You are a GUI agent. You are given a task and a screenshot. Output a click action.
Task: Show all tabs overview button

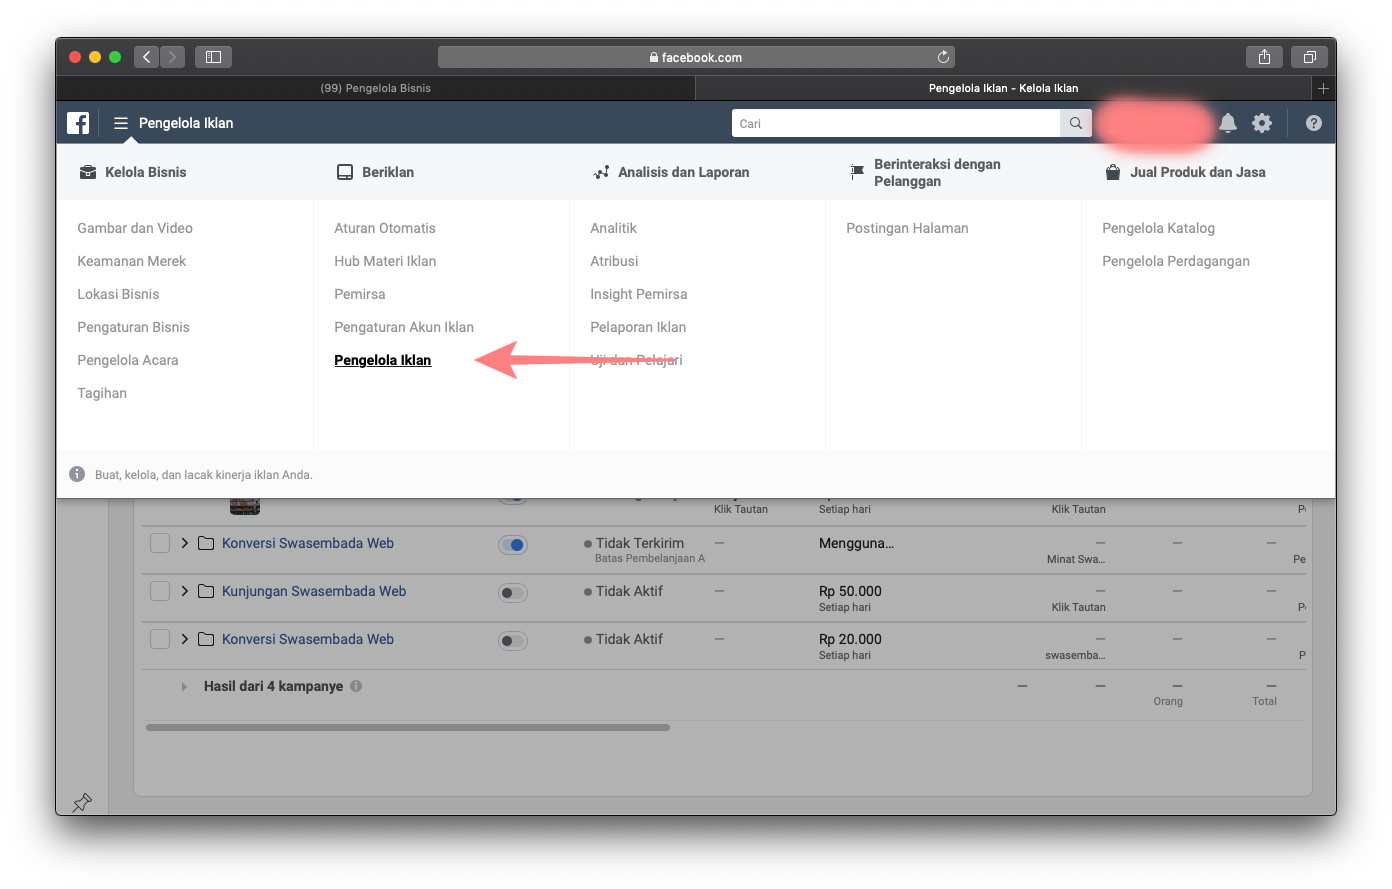pyautogui.click(x=1309, y=57)
